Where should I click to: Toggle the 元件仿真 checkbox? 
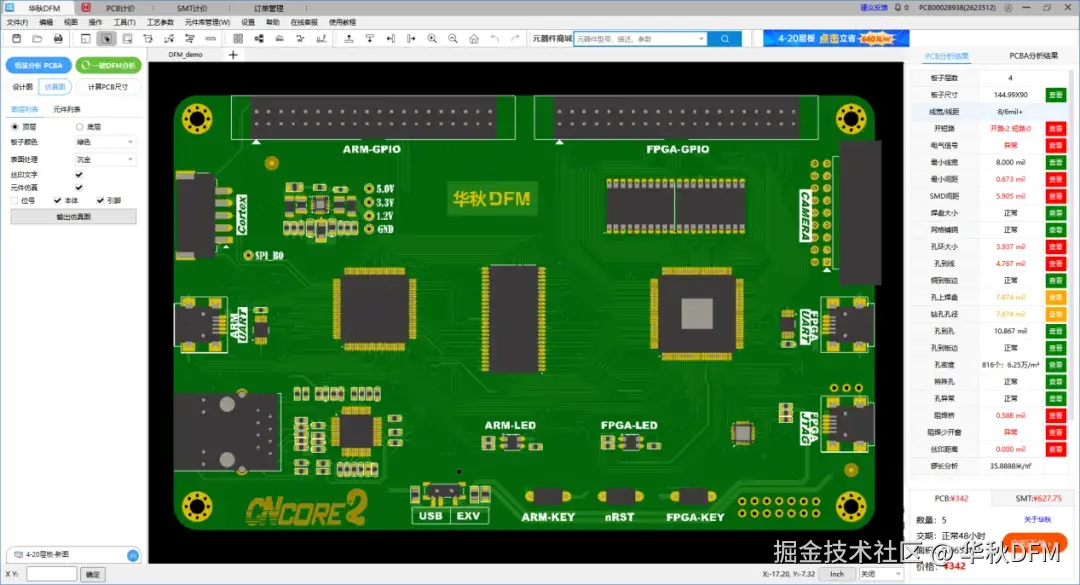tap(79, 187)
